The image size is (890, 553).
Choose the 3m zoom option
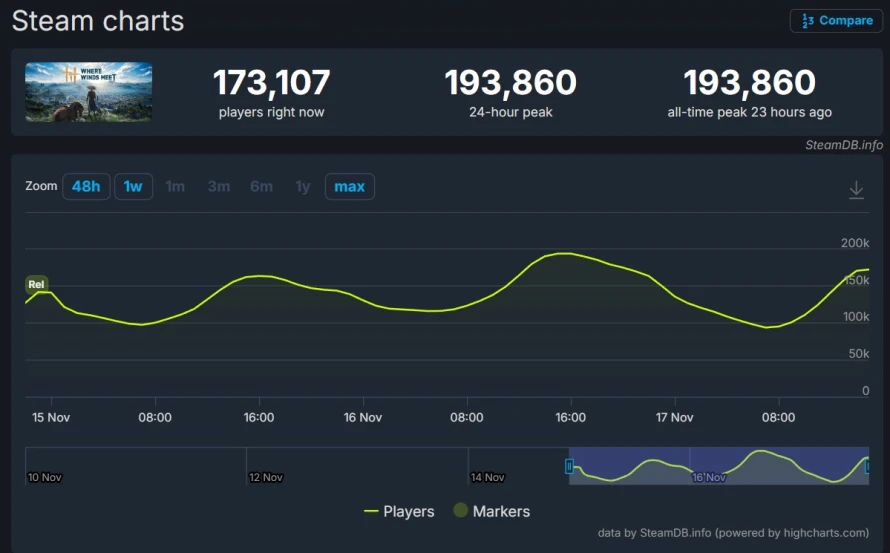[x=219, y=187]
